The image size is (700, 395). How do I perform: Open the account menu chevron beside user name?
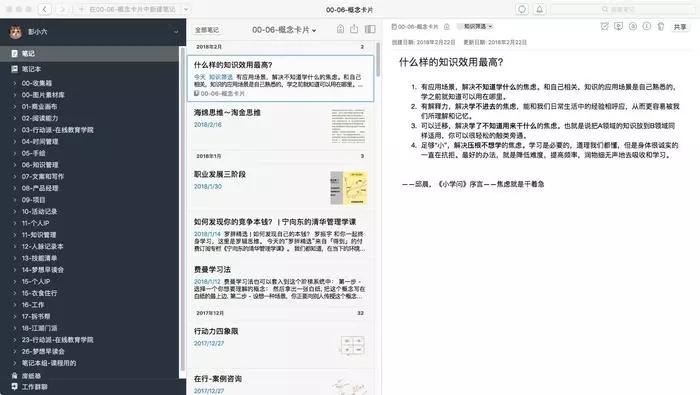[176, 32]
